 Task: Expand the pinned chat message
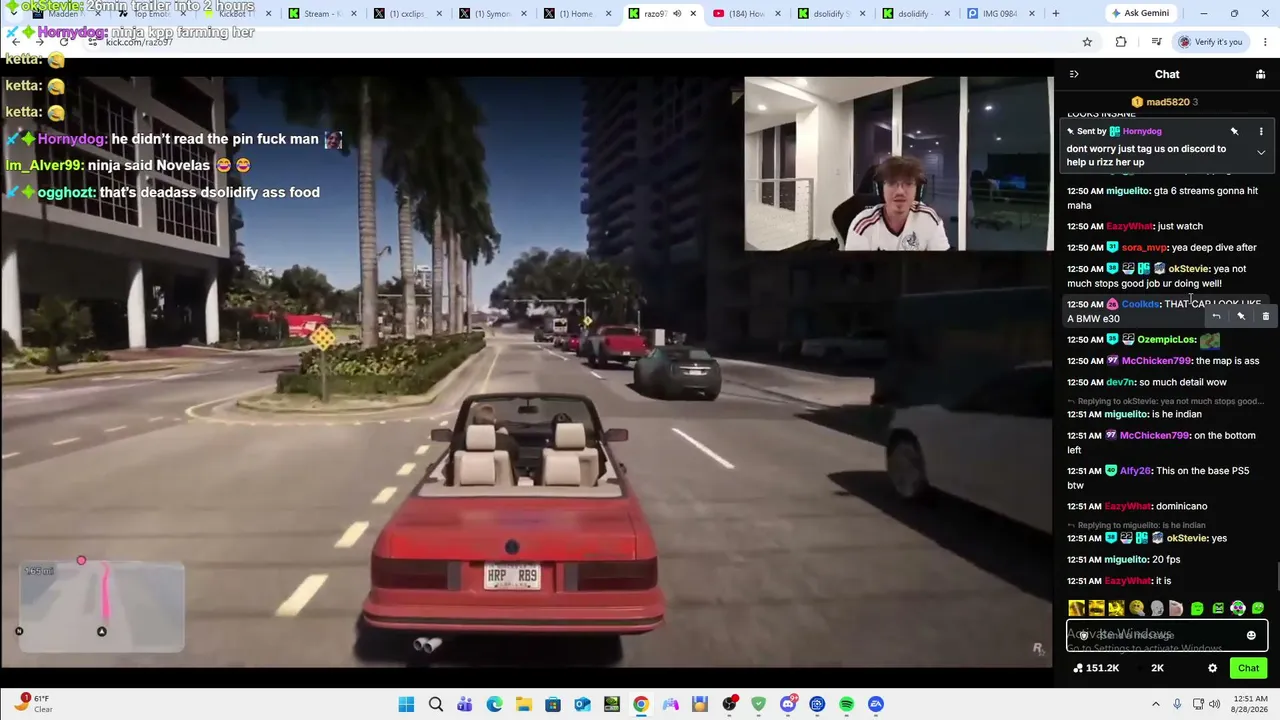pos(1261,152)
